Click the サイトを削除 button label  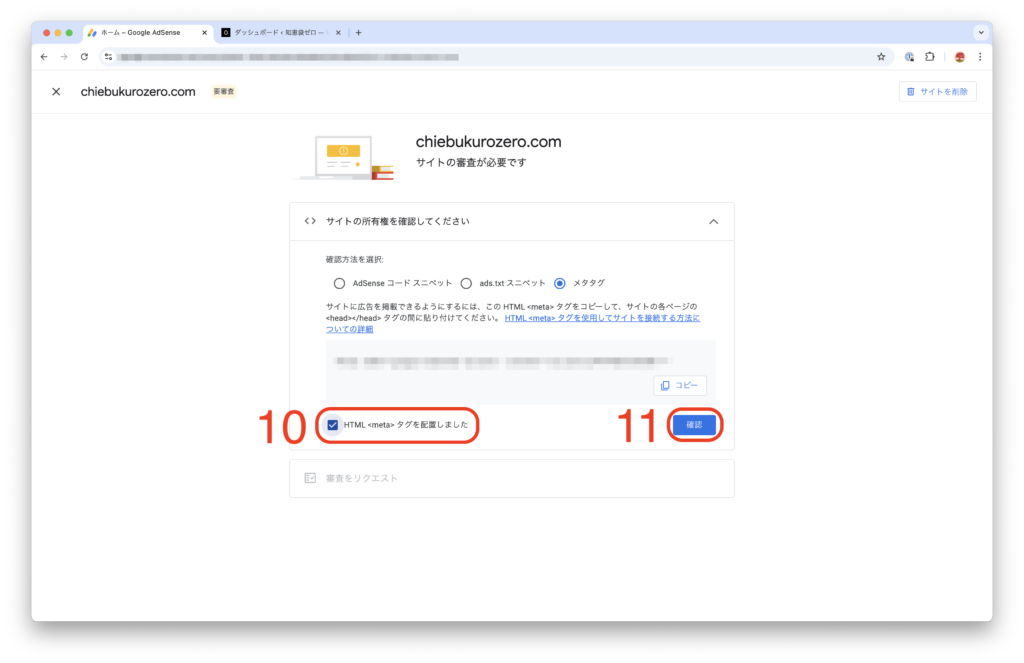(944, 92)
